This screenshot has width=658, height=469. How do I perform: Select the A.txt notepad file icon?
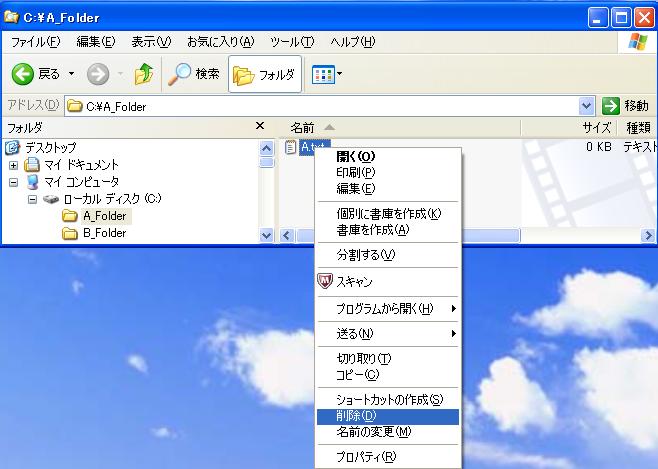tap(290, 147)
